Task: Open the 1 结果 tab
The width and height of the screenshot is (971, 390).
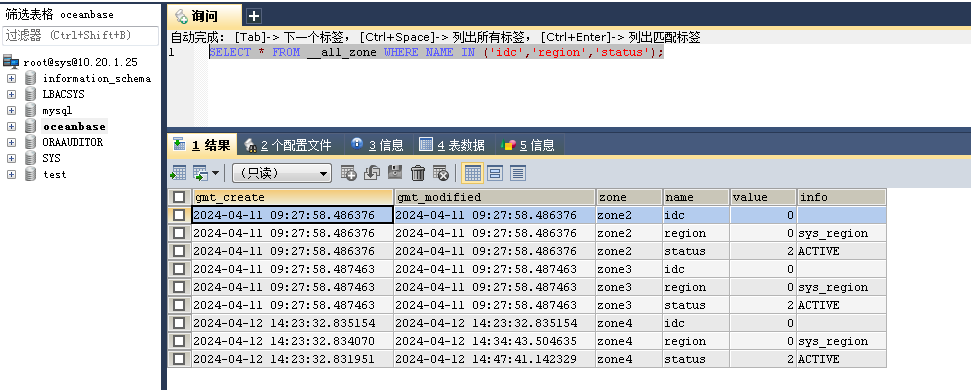Action: [x=202, y=145]
